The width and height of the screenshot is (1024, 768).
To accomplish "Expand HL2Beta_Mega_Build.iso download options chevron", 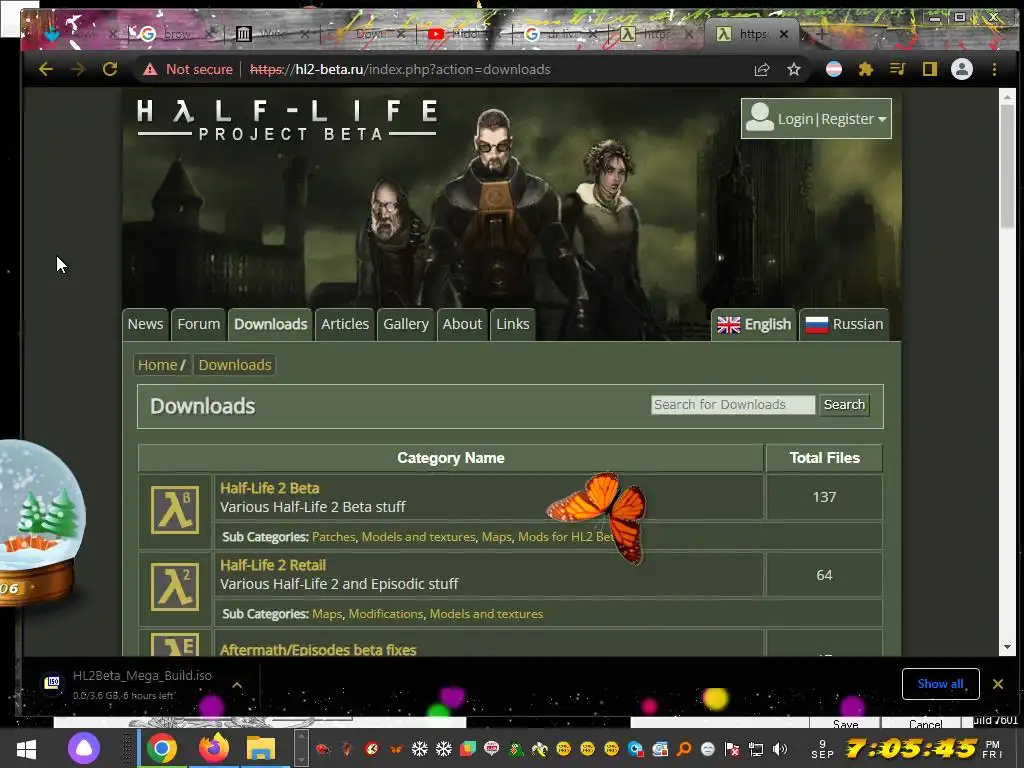I will [x=237, y=685].
